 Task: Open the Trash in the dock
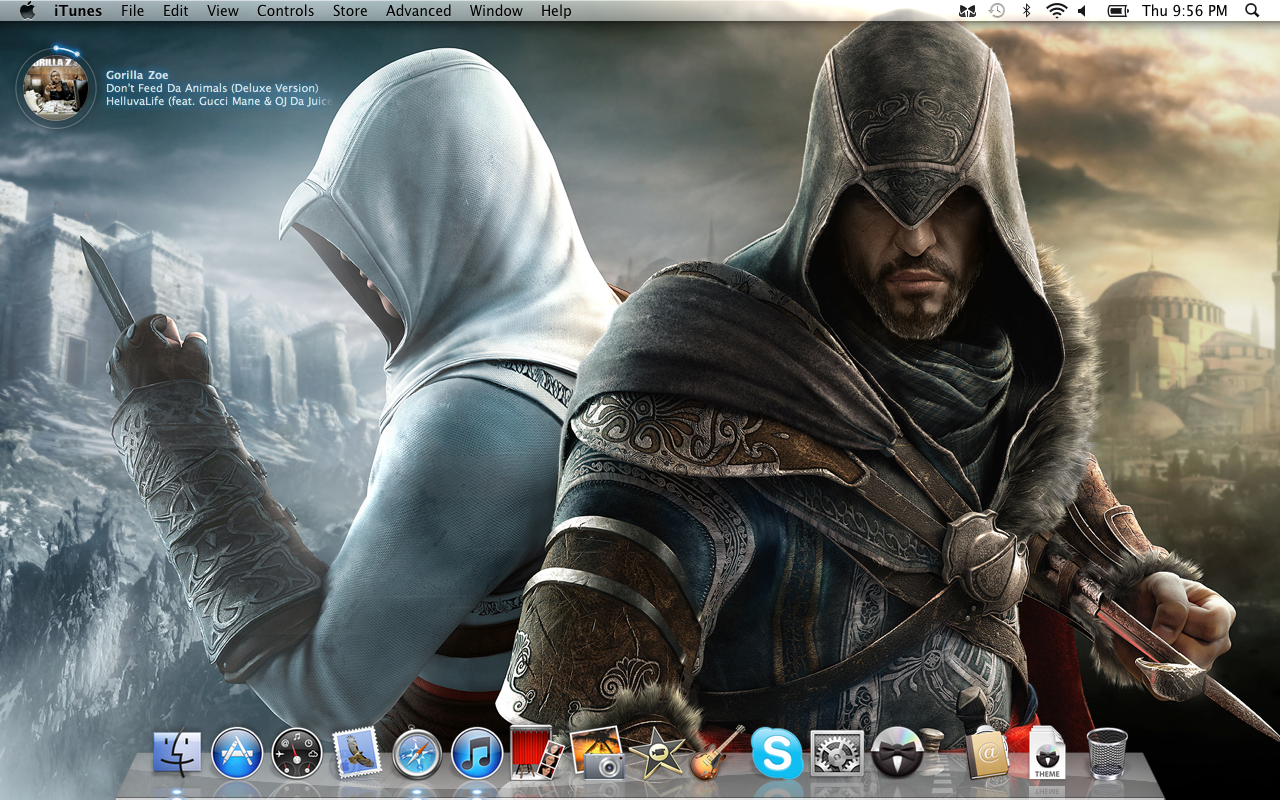(1107, 753)
